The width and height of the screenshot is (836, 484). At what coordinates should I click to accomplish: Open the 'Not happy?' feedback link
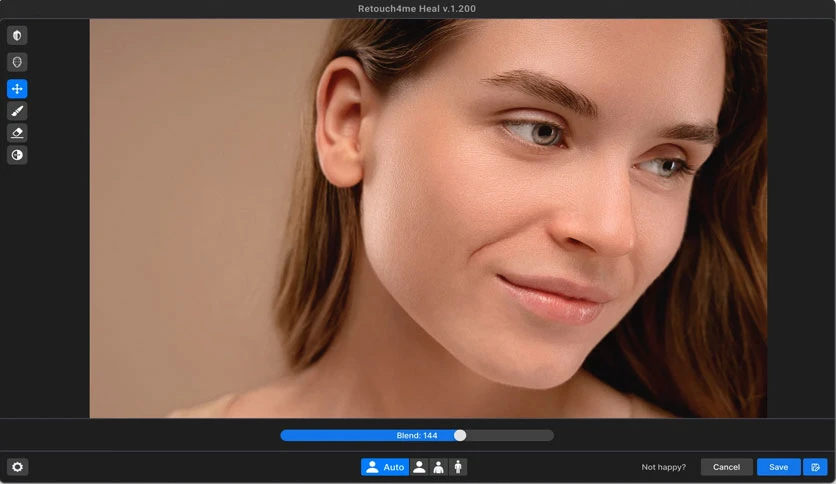click(663, 467)
